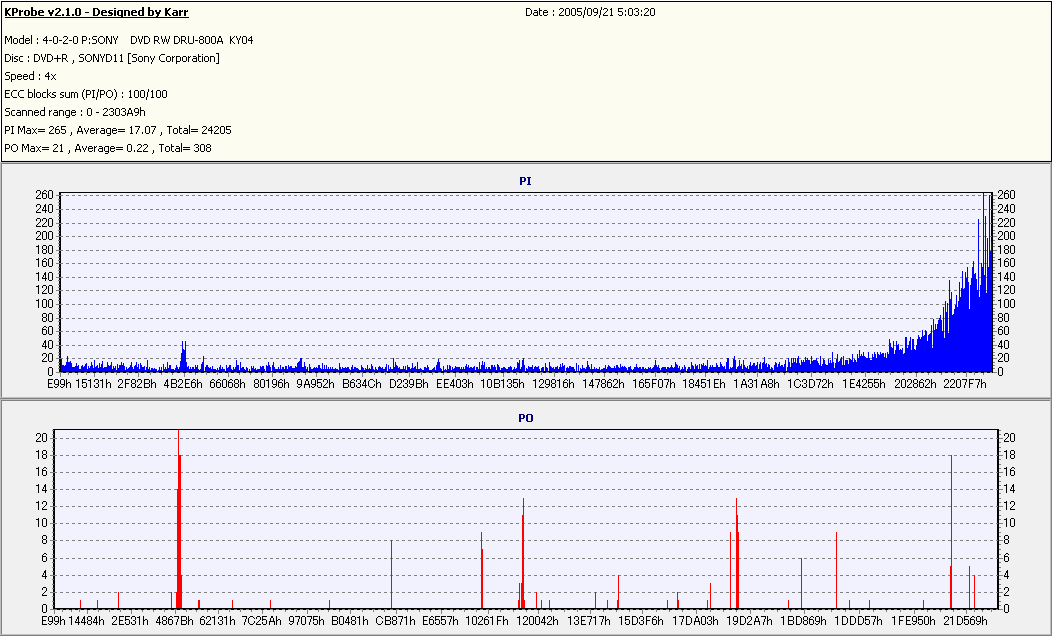Click the PI bump near 4B2E6h

click(x=183, y=356)
